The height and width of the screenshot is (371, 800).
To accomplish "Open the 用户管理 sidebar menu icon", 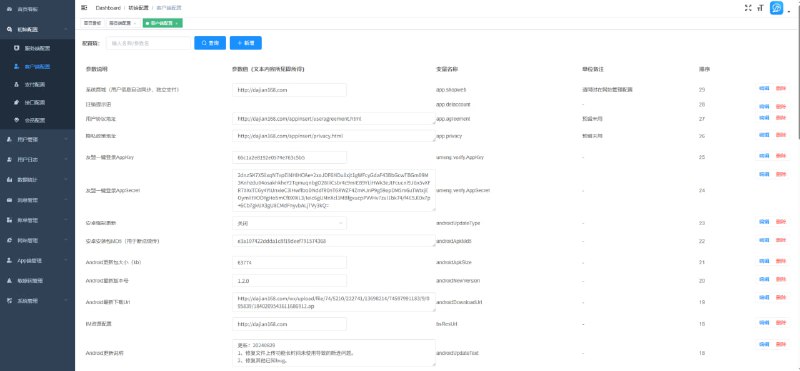I will (9, 139).
